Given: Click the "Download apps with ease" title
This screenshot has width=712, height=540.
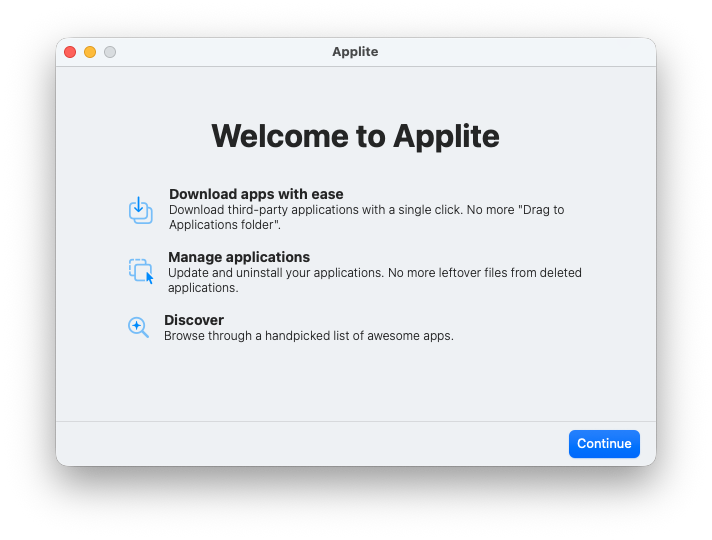Looking at the screenshot, I should tap(256, 194).
